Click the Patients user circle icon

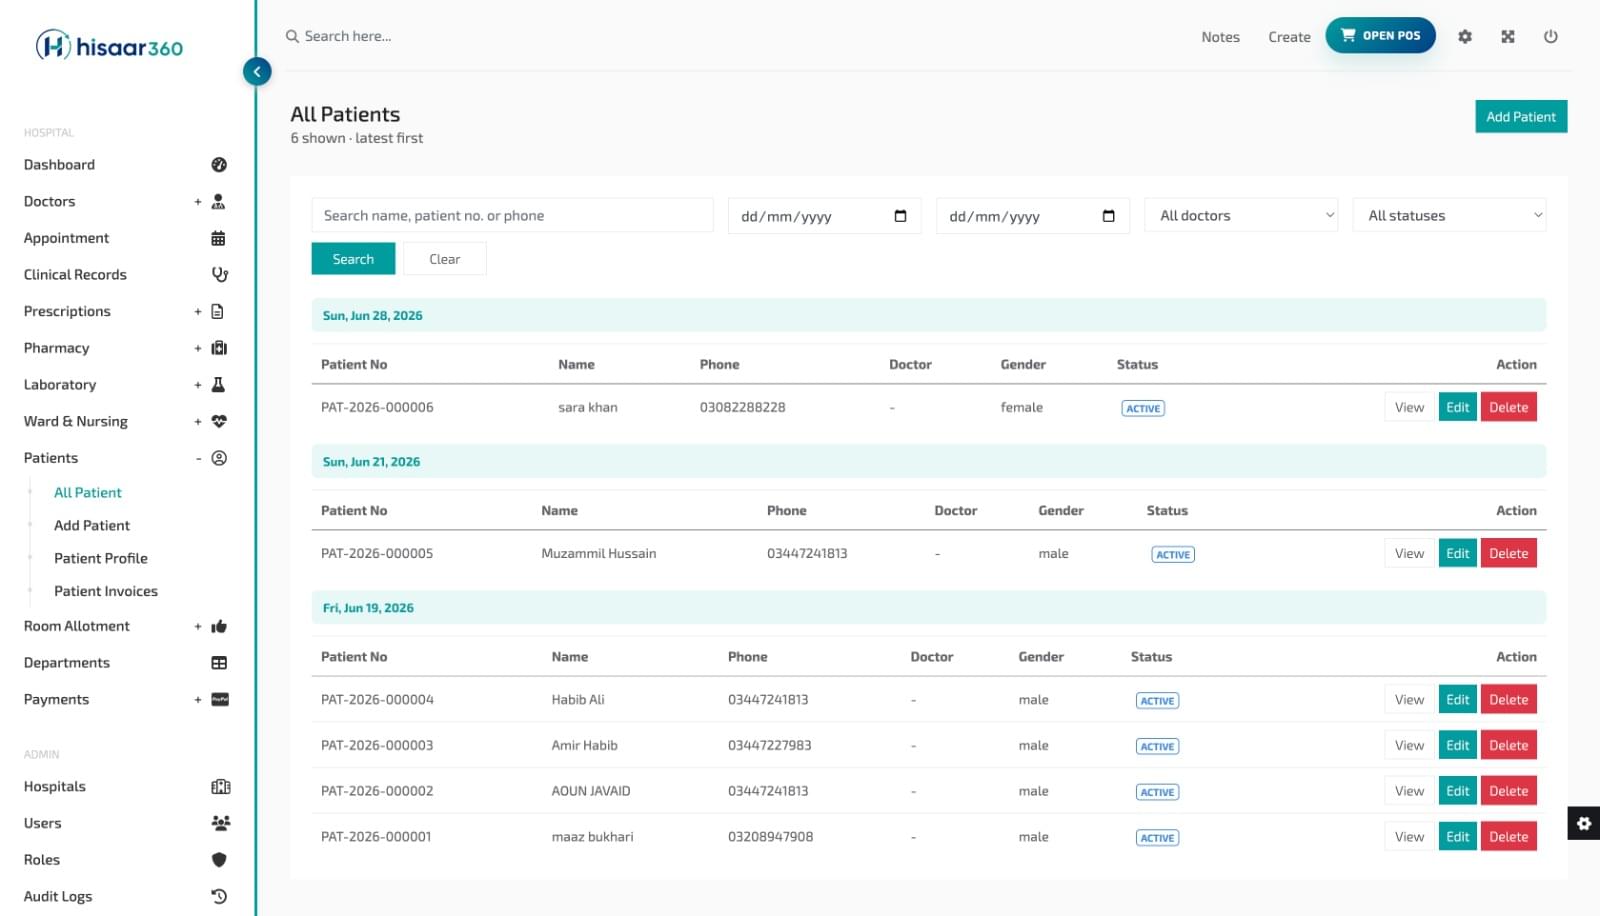click(x=219, y=458)
